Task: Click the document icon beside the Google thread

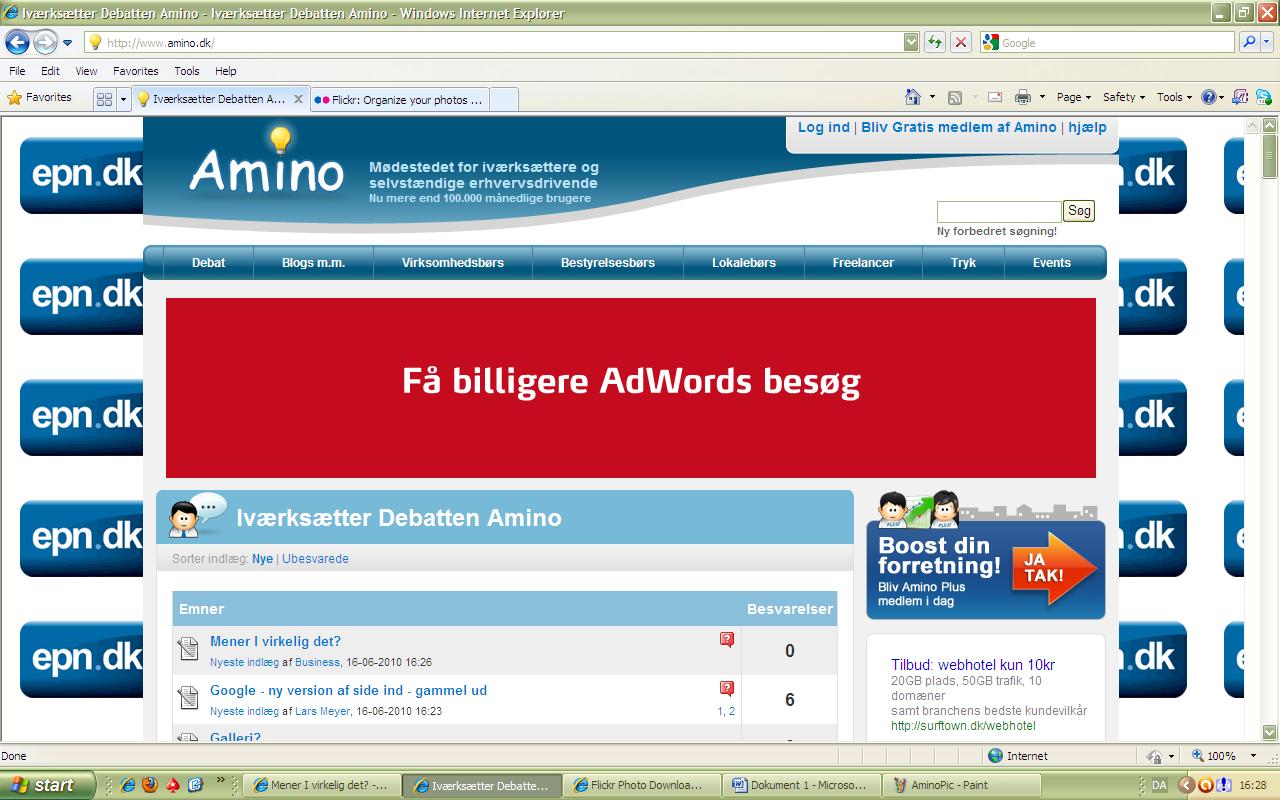Action: (x=188, y=697)
